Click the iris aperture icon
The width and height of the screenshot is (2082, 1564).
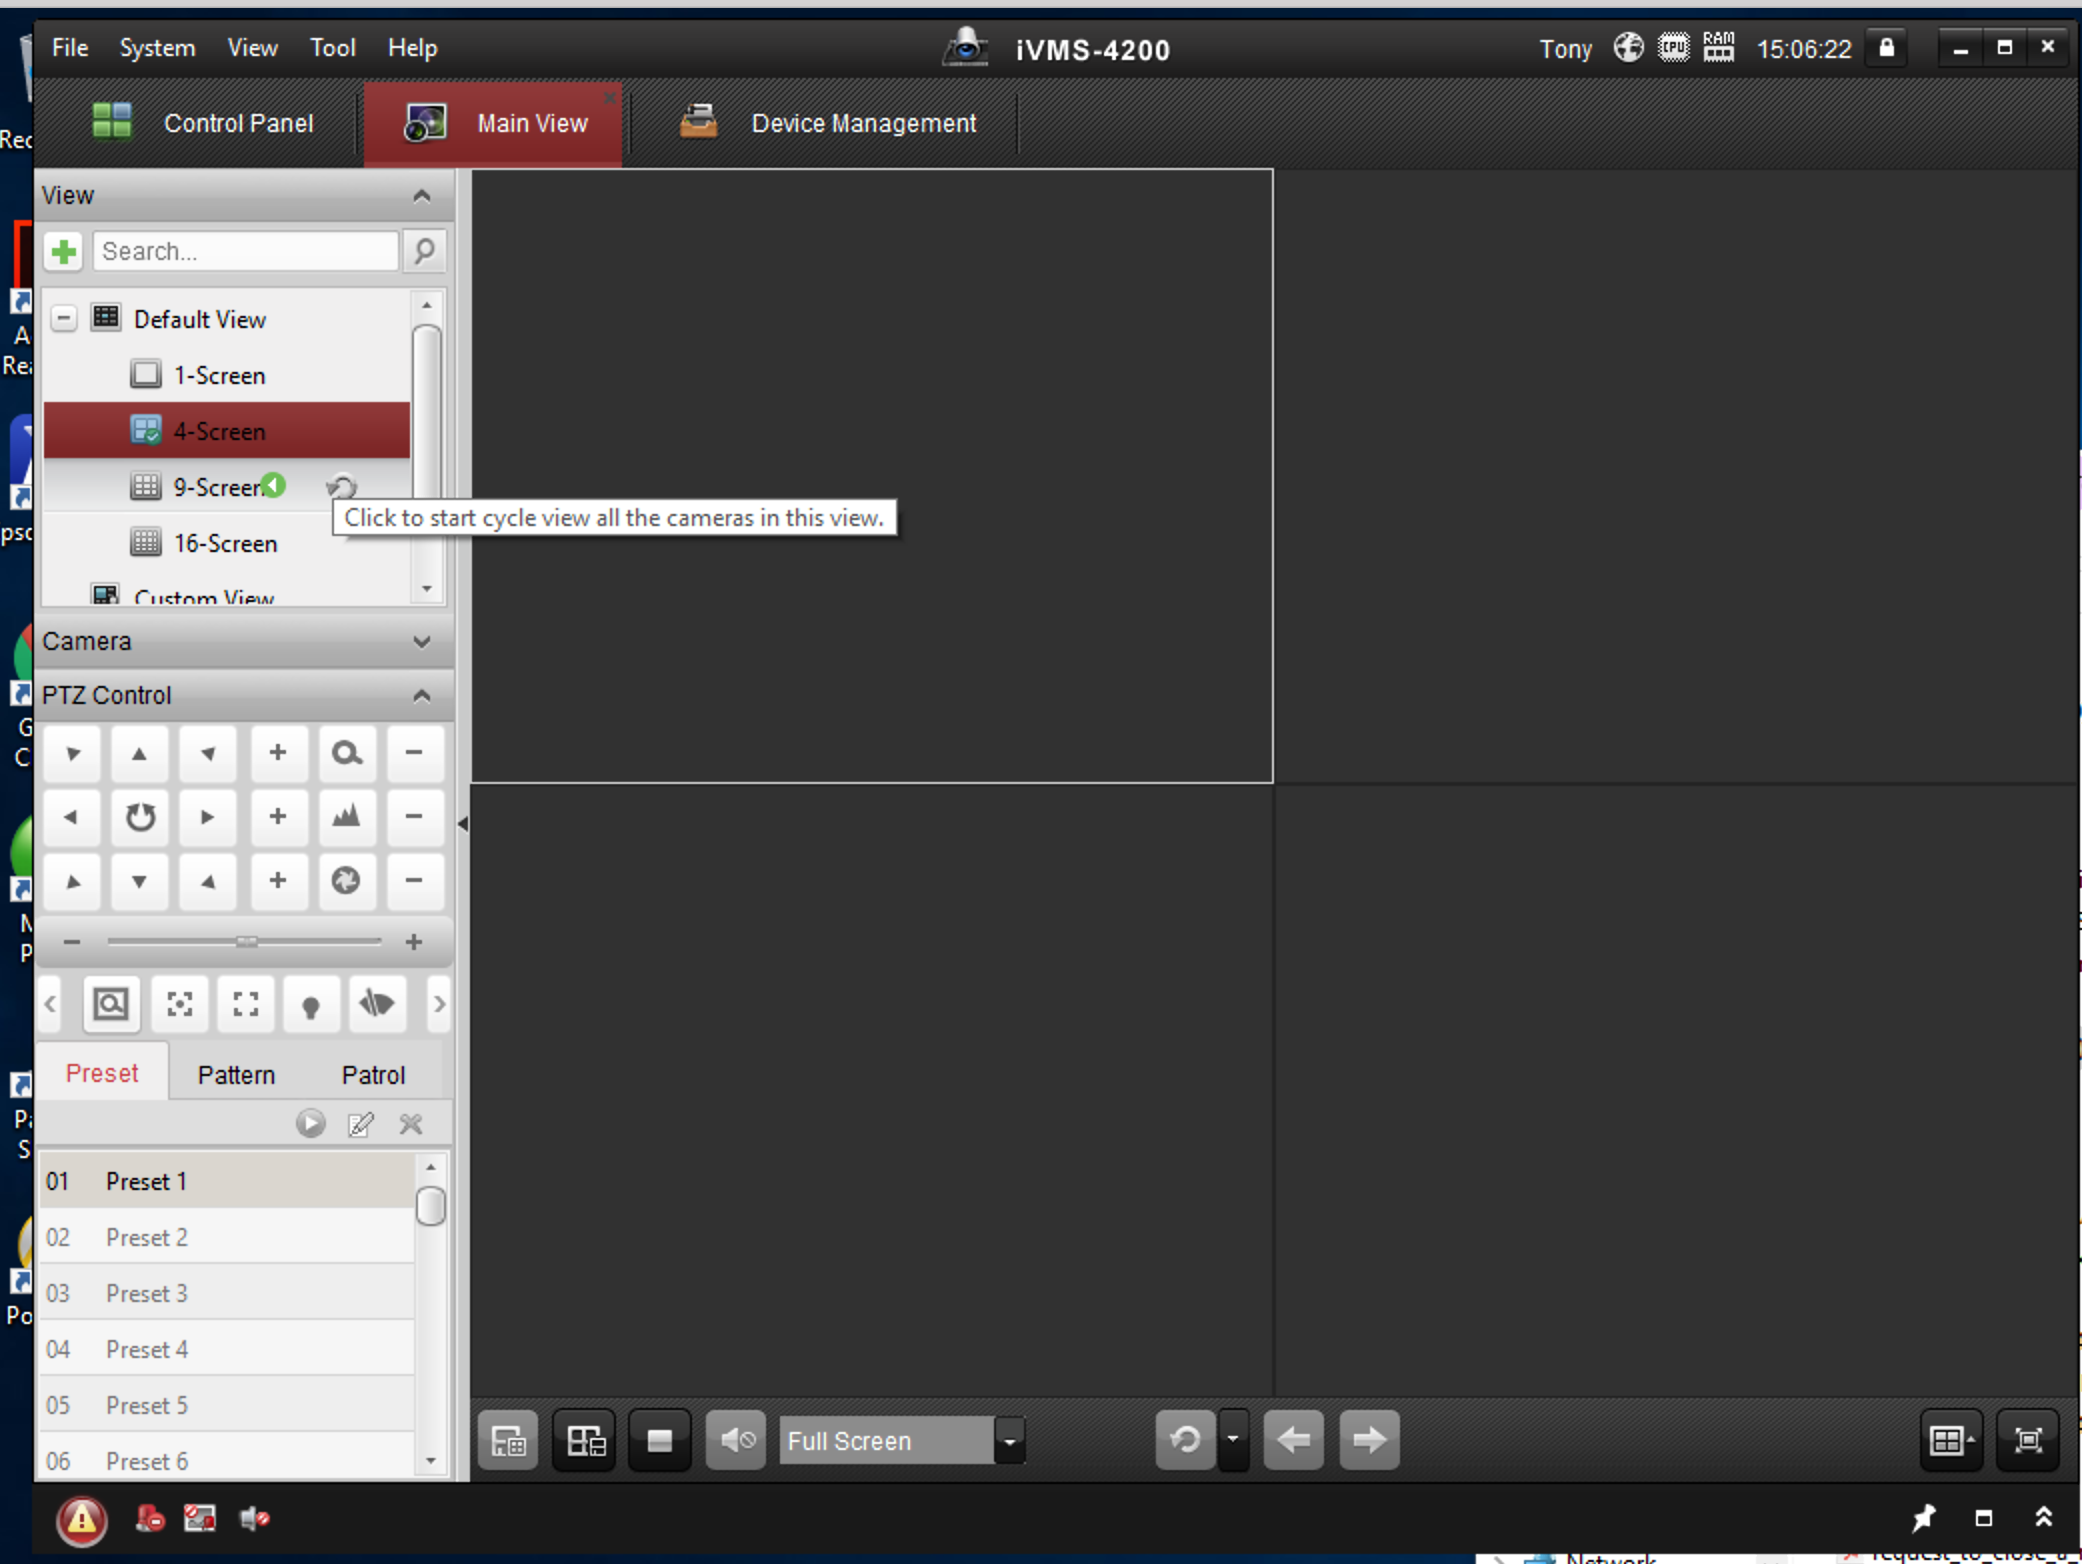(x=346, y=881)
